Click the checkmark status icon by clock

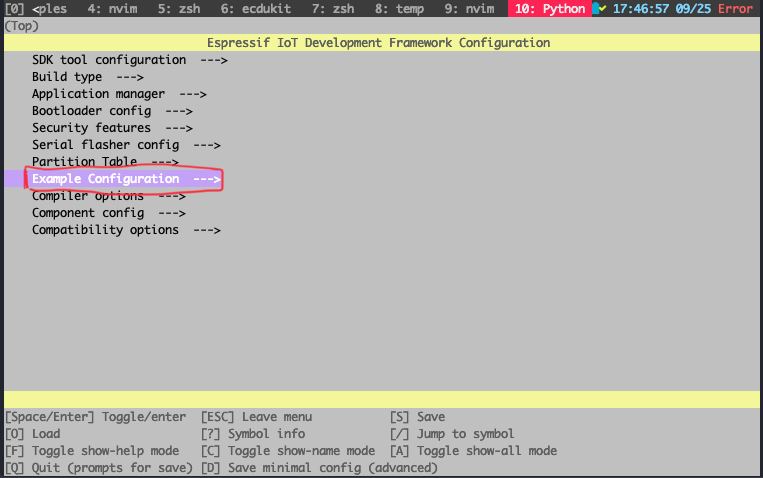[599, 9]
